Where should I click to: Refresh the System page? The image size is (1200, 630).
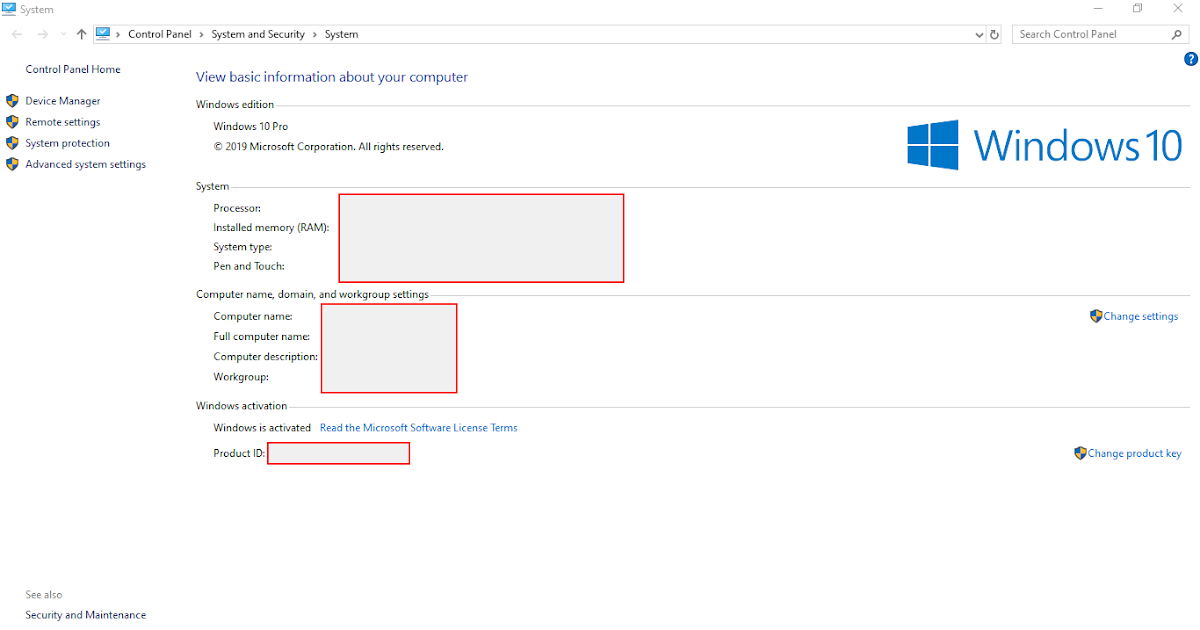point(994,34)
